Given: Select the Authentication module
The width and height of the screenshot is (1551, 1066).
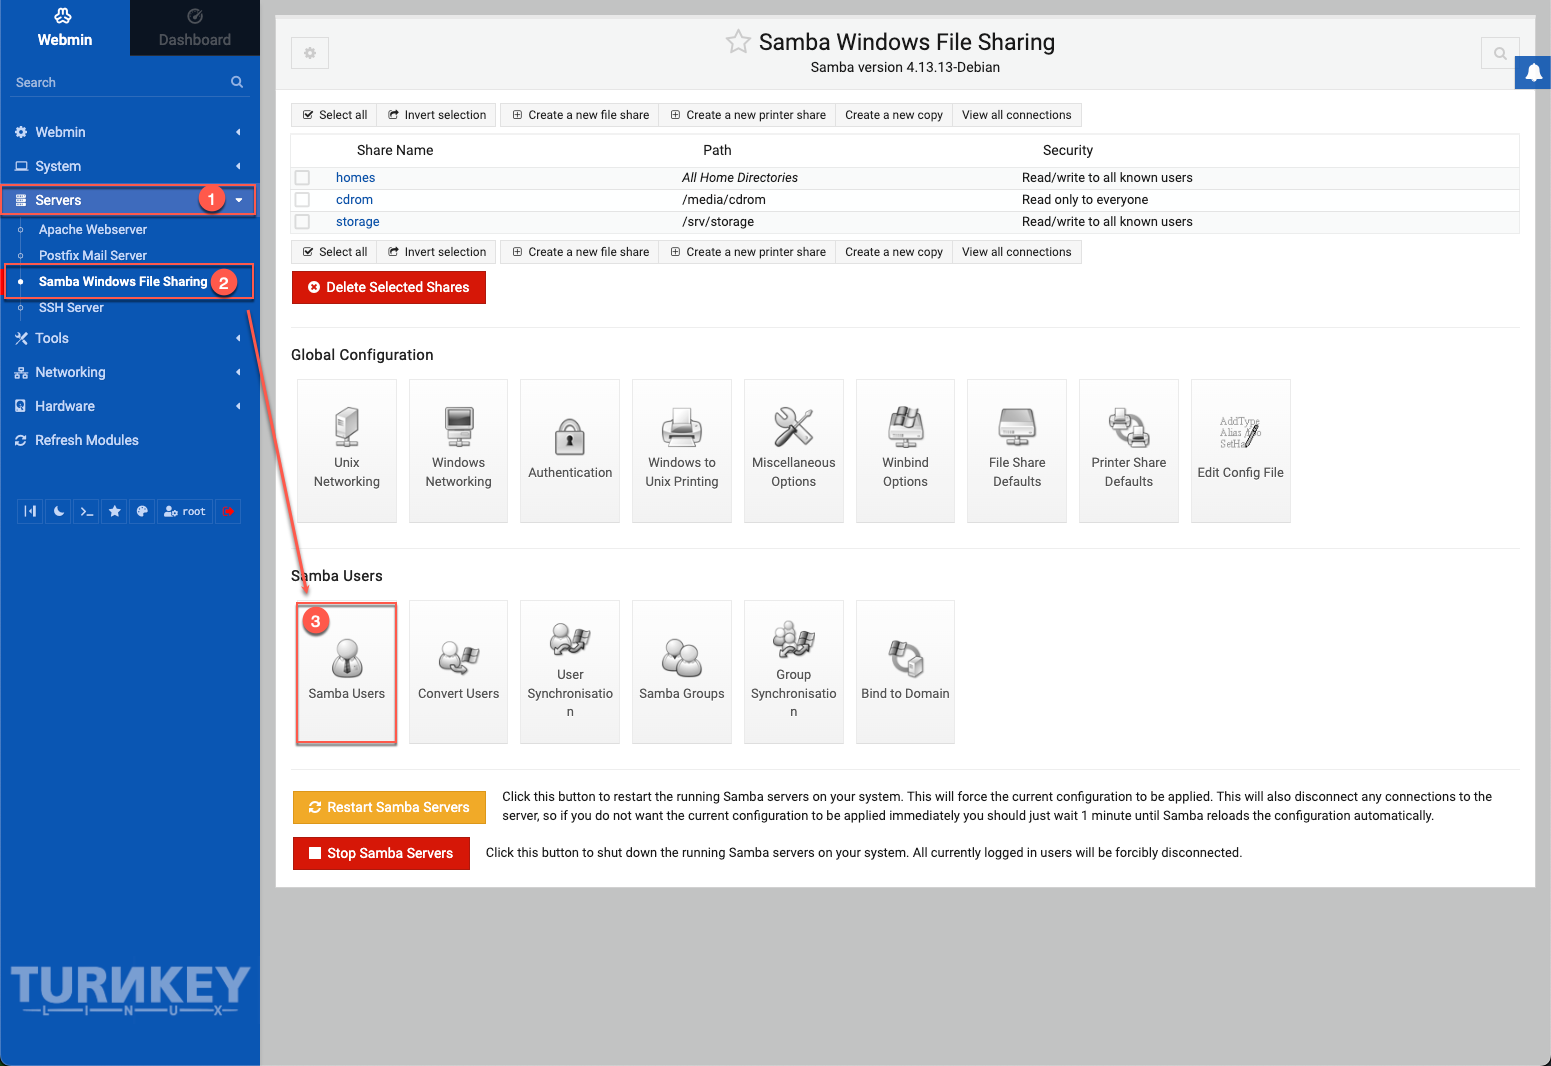Looking at the screenshot, I should (x=570, y=450).
